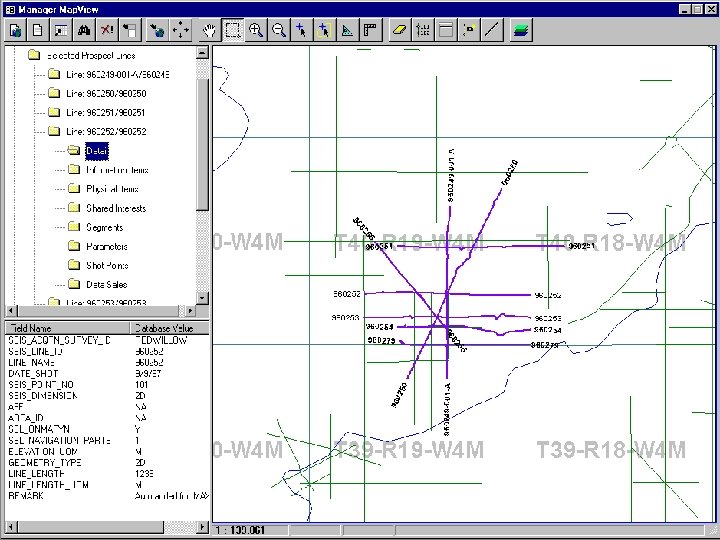Click the tree panel scroll left arrow
The image size is (720, 540).
point(12,310)
